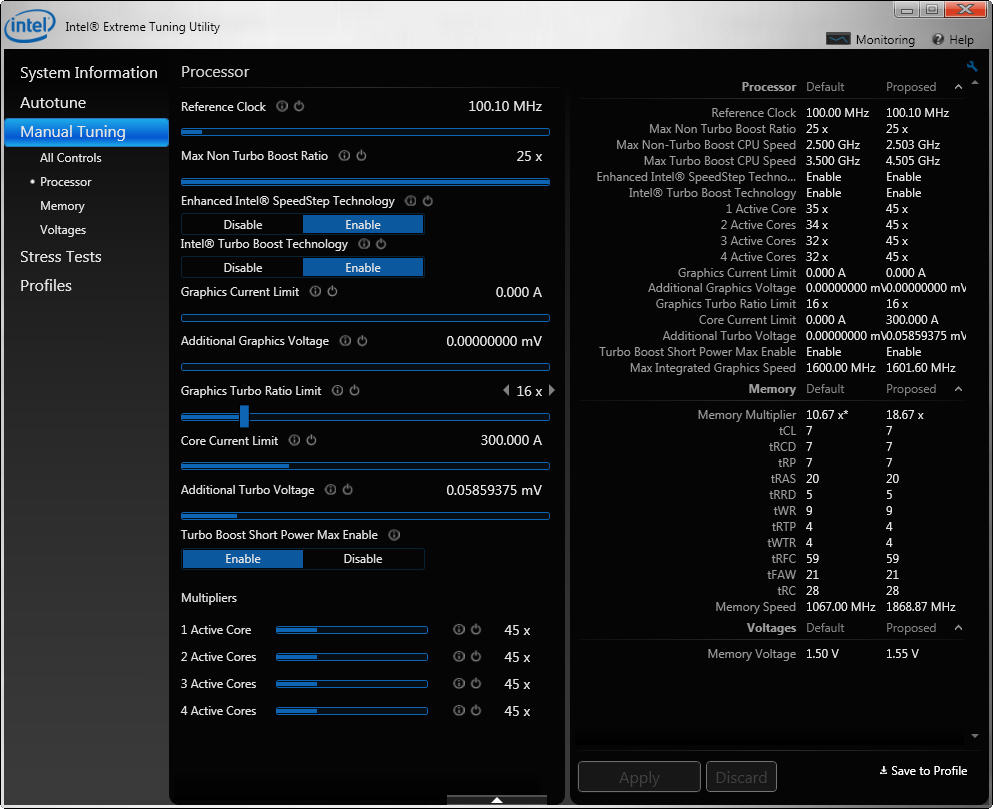Click info icon next to Reference Clock
993x809 pixels.
coord(282,106)
